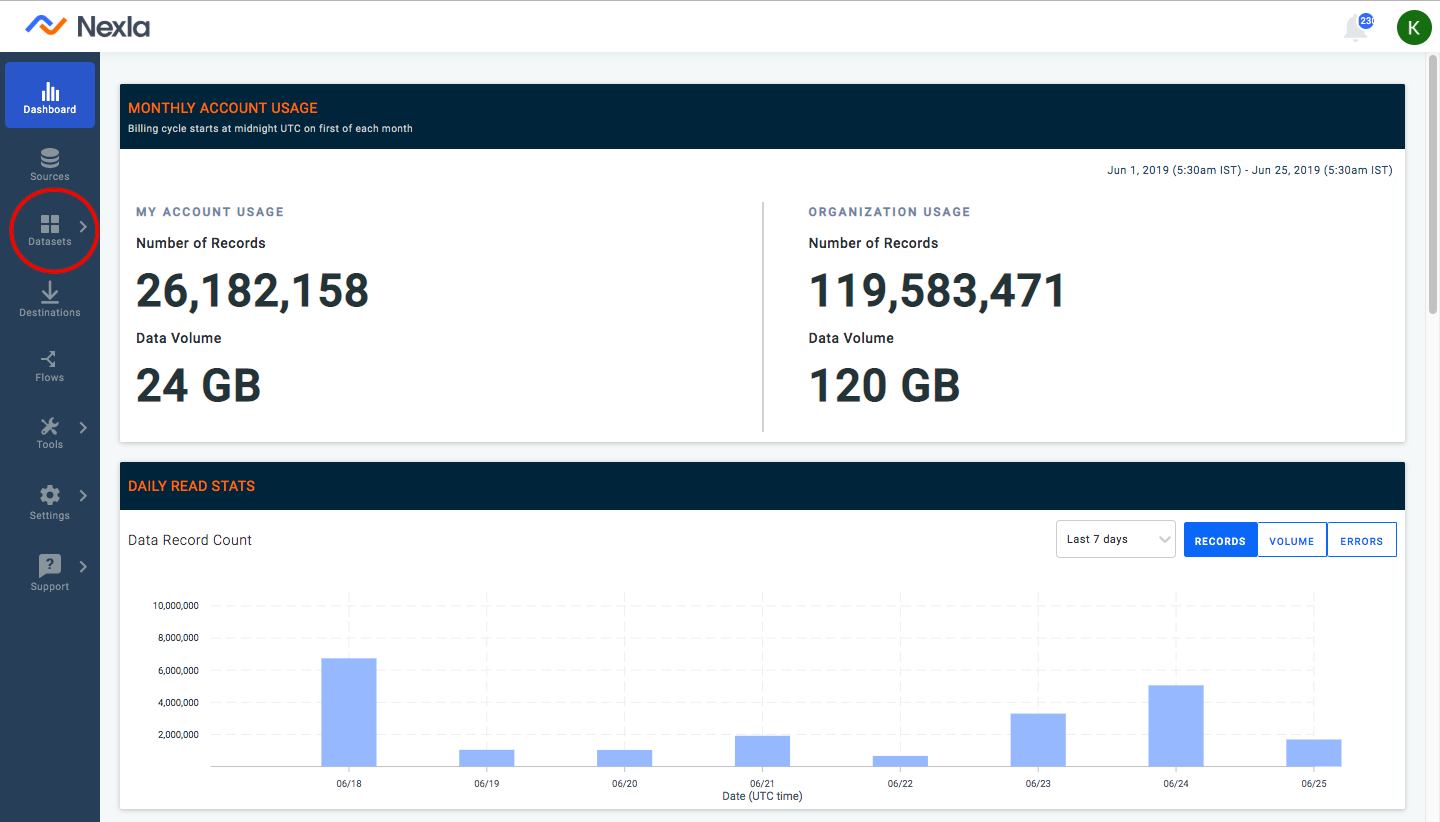Click the Nexla logo
Viewport: 1440px width, 822px height.
tap(88, 26)
